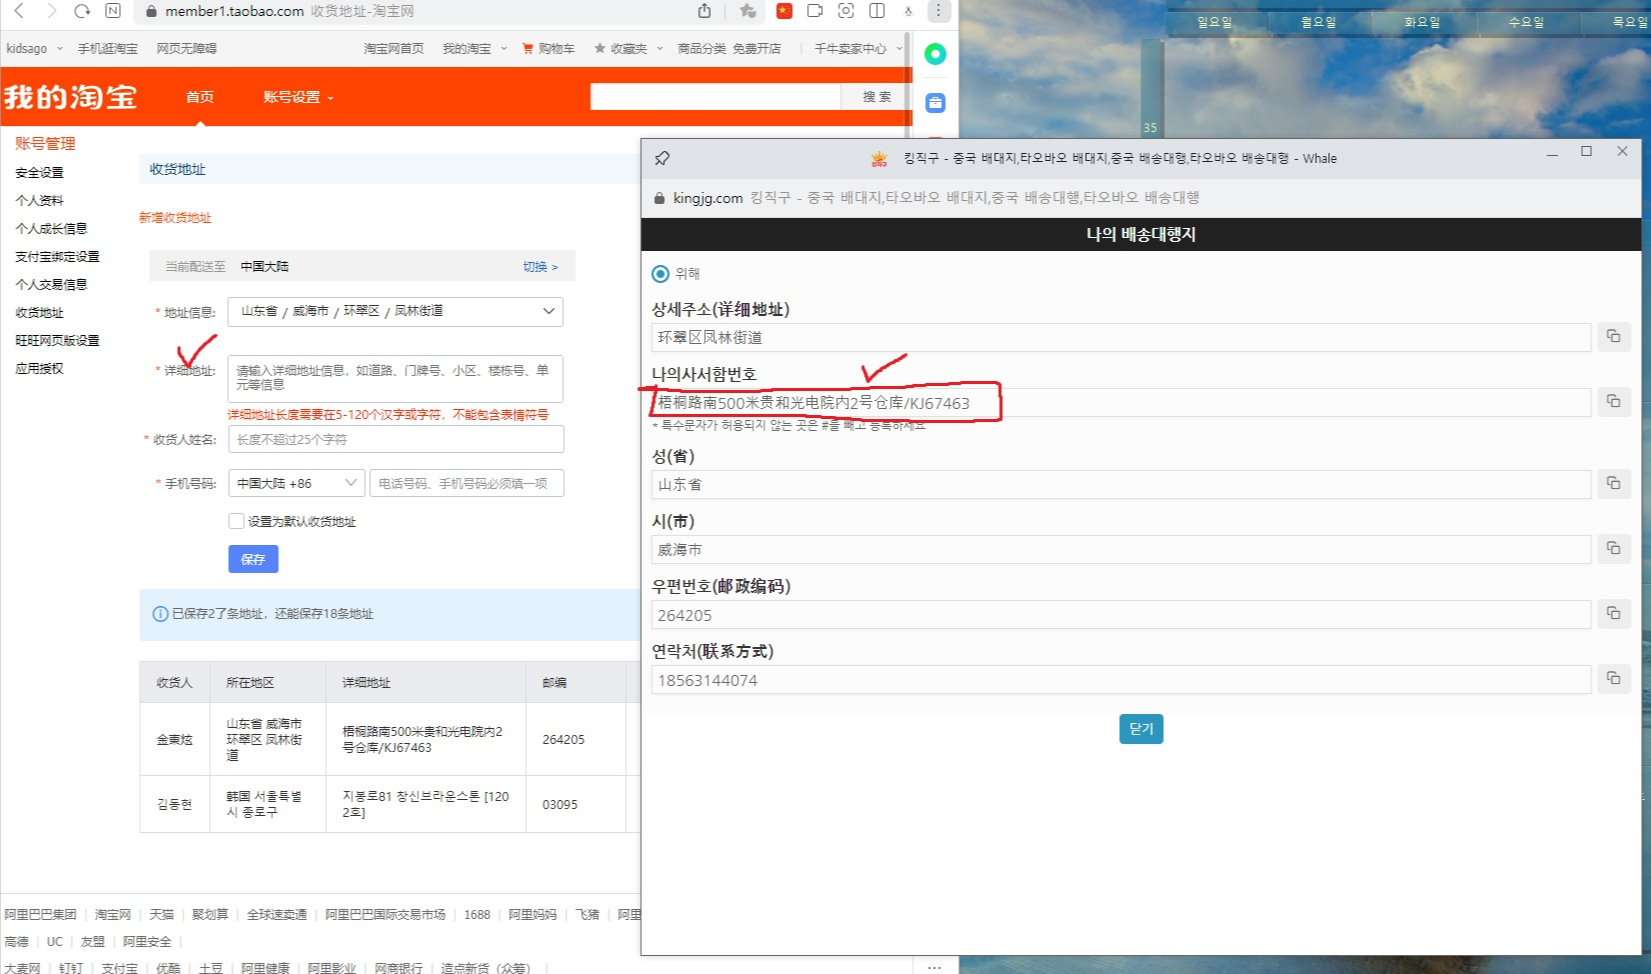Select the 위해 radio button
The image size is (1651, 974).
(x=660, y=273)
